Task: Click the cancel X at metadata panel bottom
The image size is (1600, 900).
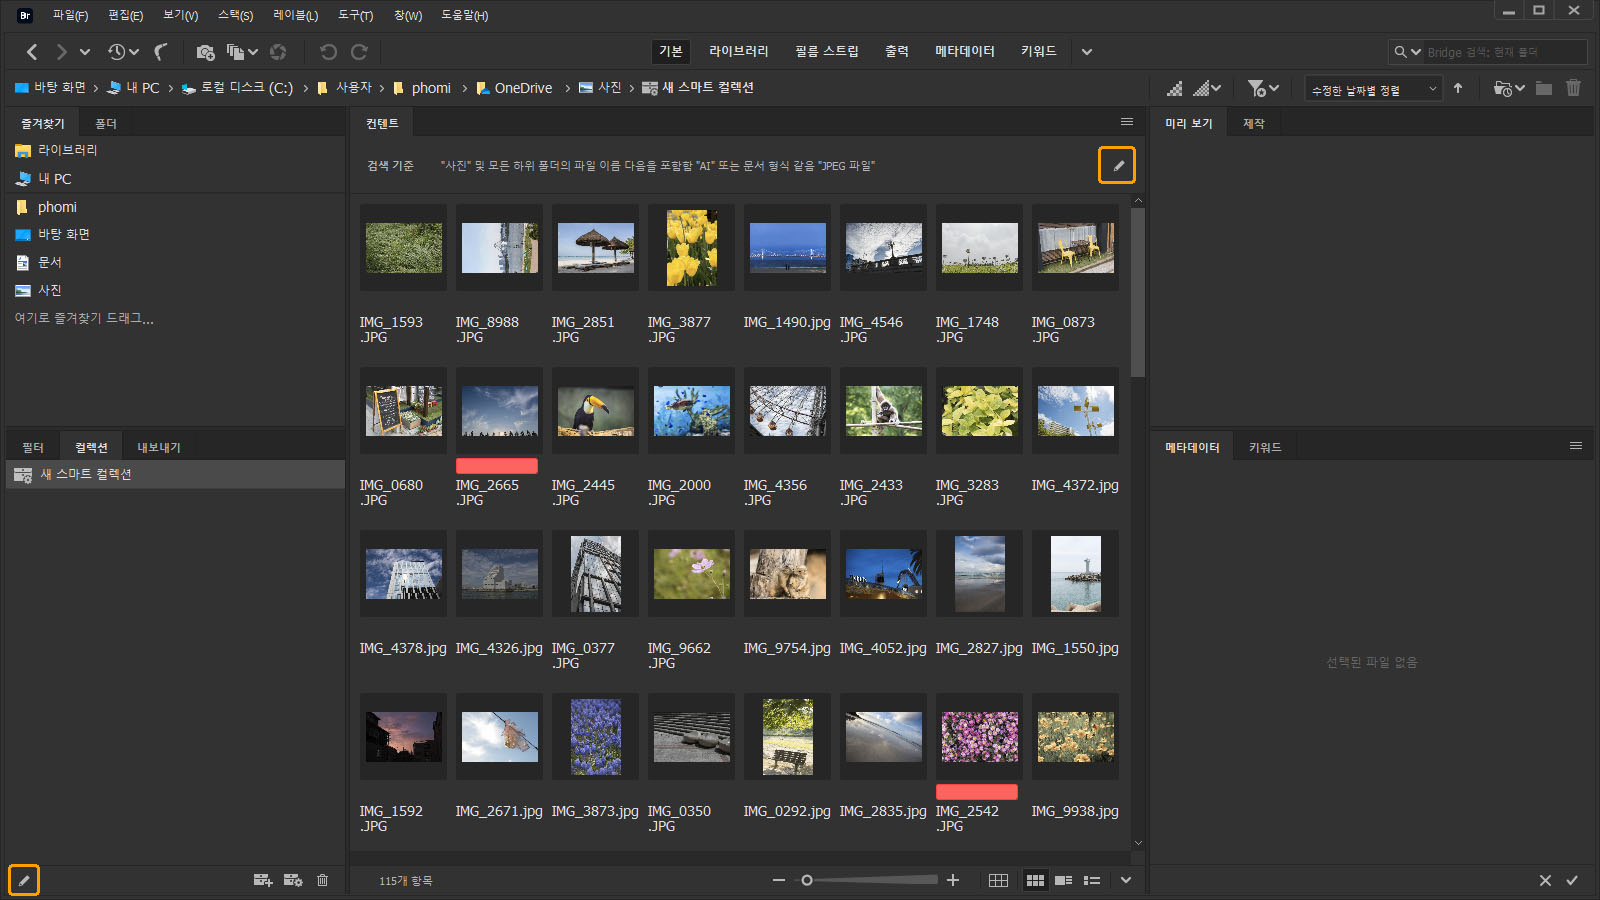Action: click(1545, 880)
